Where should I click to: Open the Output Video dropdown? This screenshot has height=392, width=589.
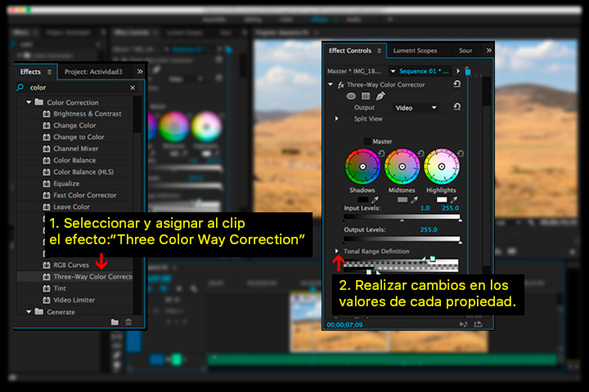(416, 108)
